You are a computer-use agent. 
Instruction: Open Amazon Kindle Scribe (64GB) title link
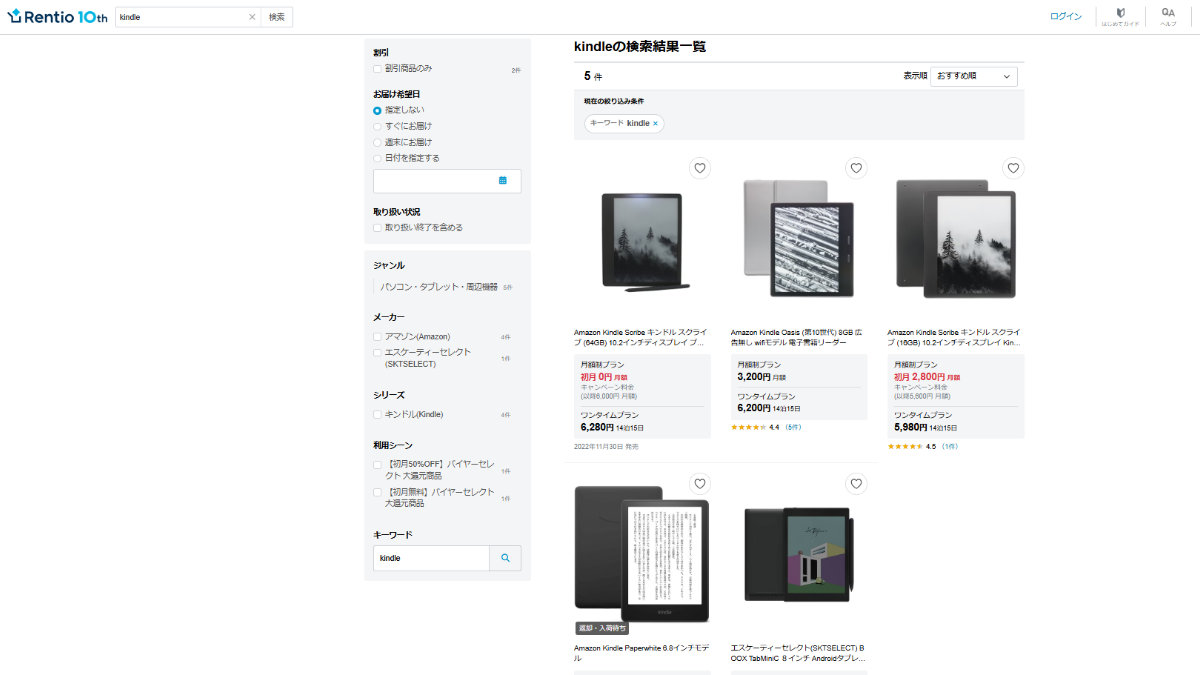(x=641, y=337)
